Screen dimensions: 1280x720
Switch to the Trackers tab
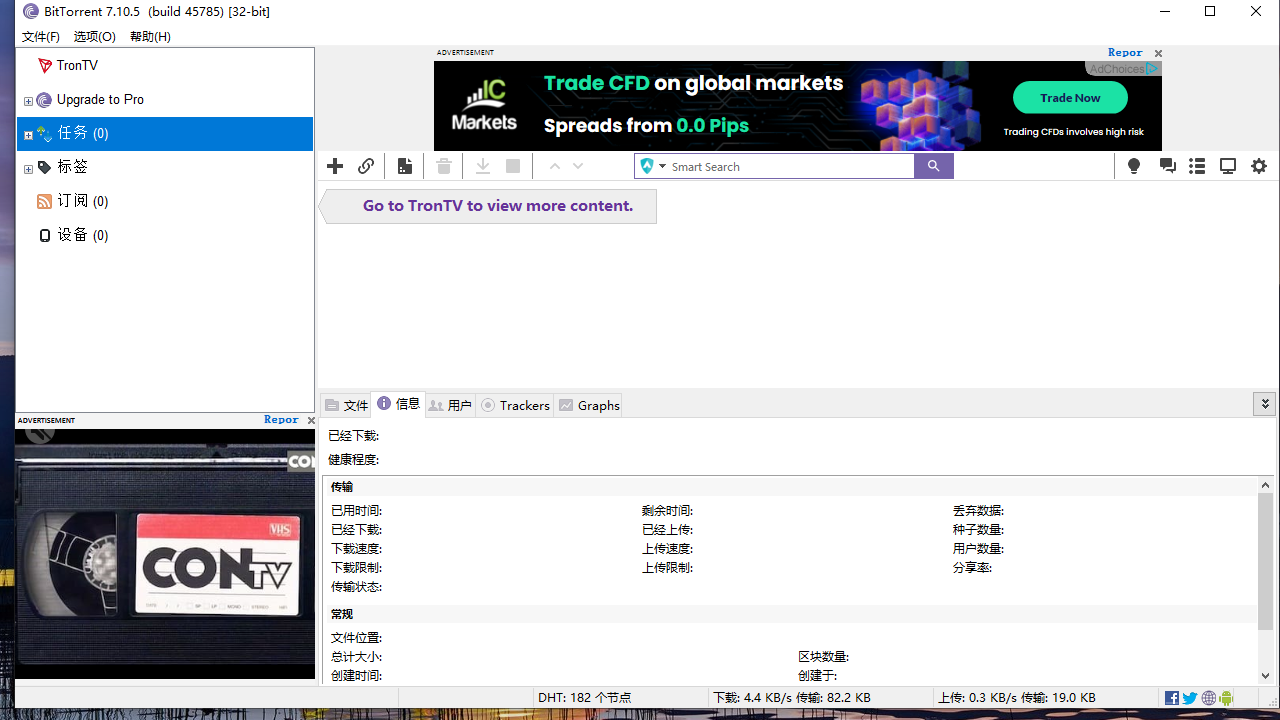[515, 405]
